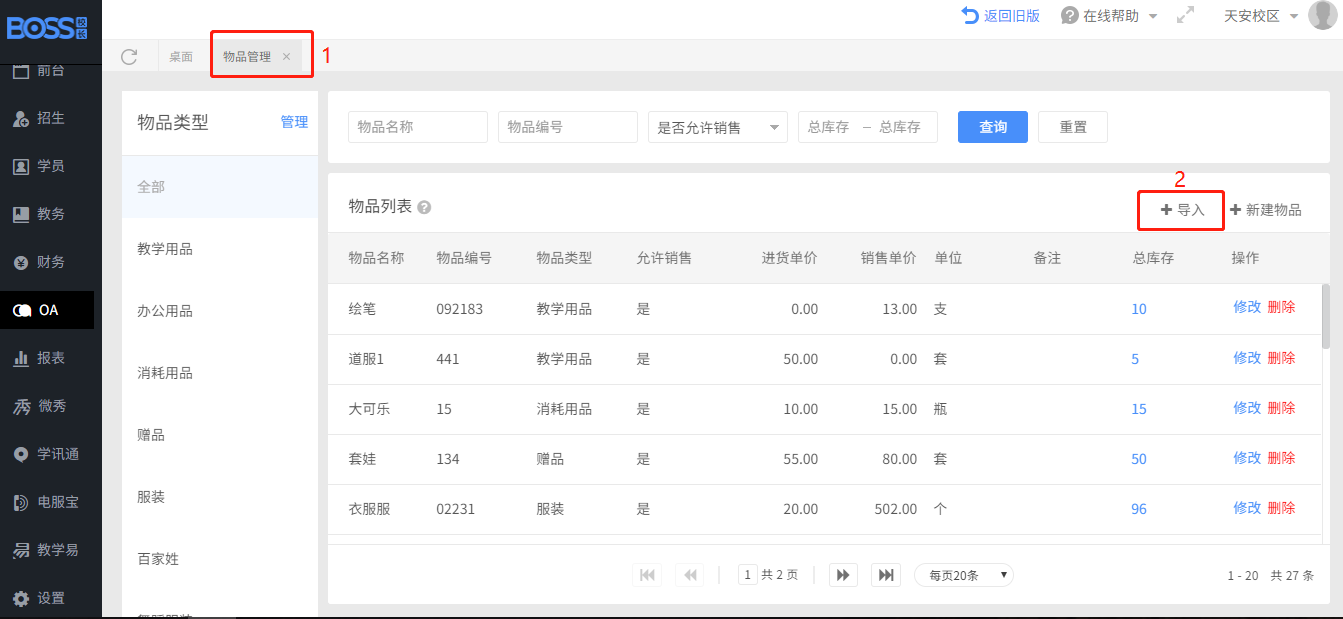
Task: Select 全部 item type
Action: point(220,187)
